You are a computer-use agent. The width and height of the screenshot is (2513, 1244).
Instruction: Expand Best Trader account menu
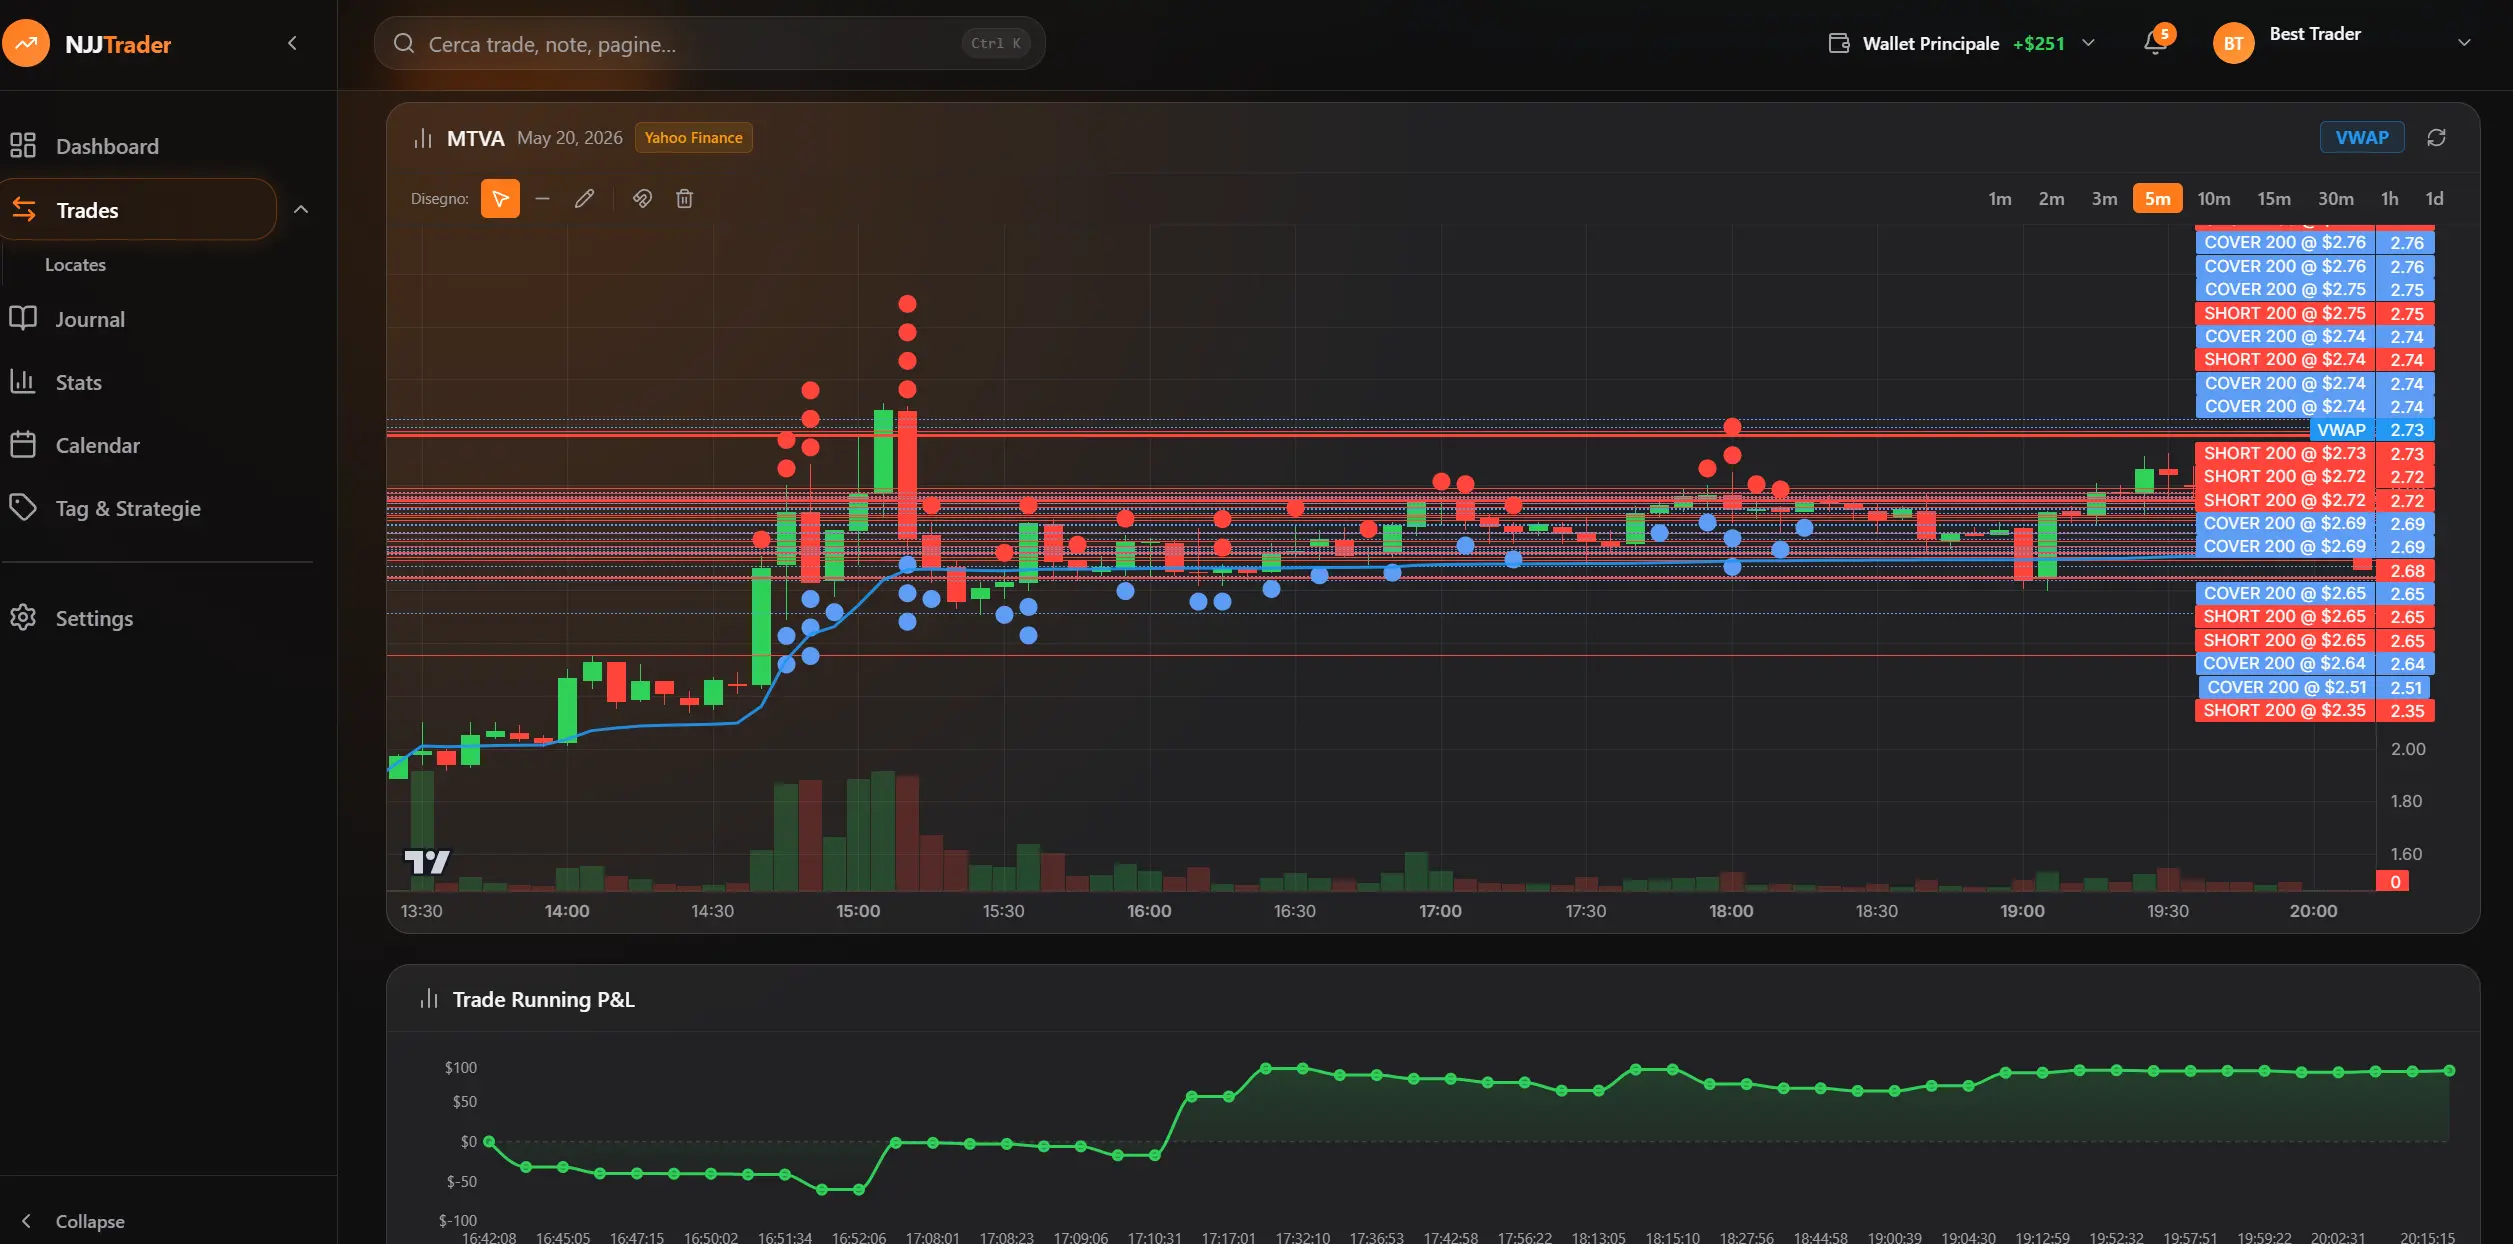click(2464, 43)
